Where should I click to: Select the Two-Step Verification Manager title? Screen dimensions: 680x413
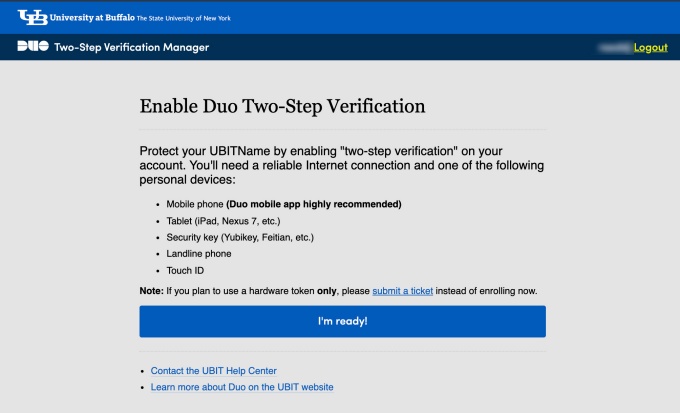click(131, 47)
